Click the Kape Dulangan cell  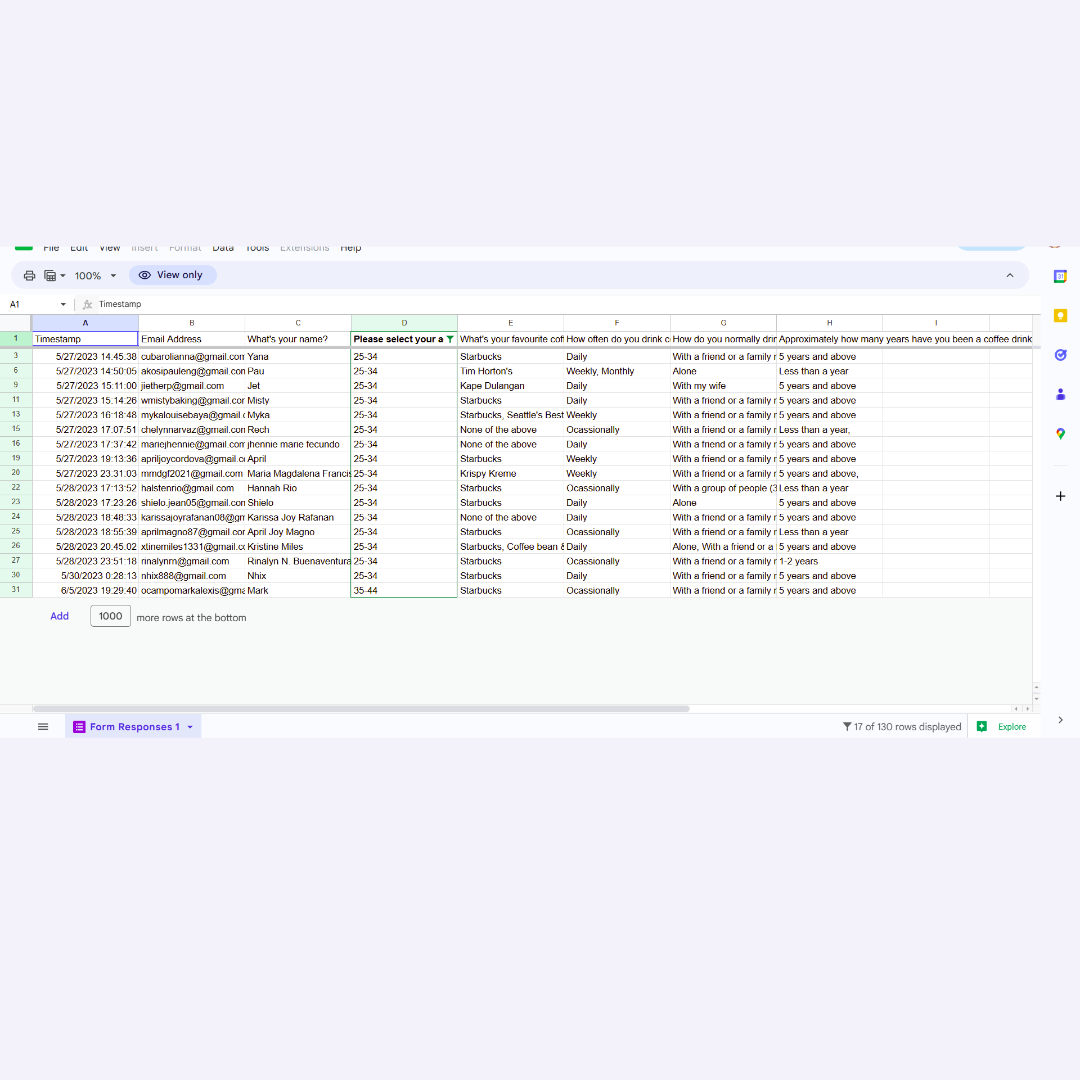point(510,386)
